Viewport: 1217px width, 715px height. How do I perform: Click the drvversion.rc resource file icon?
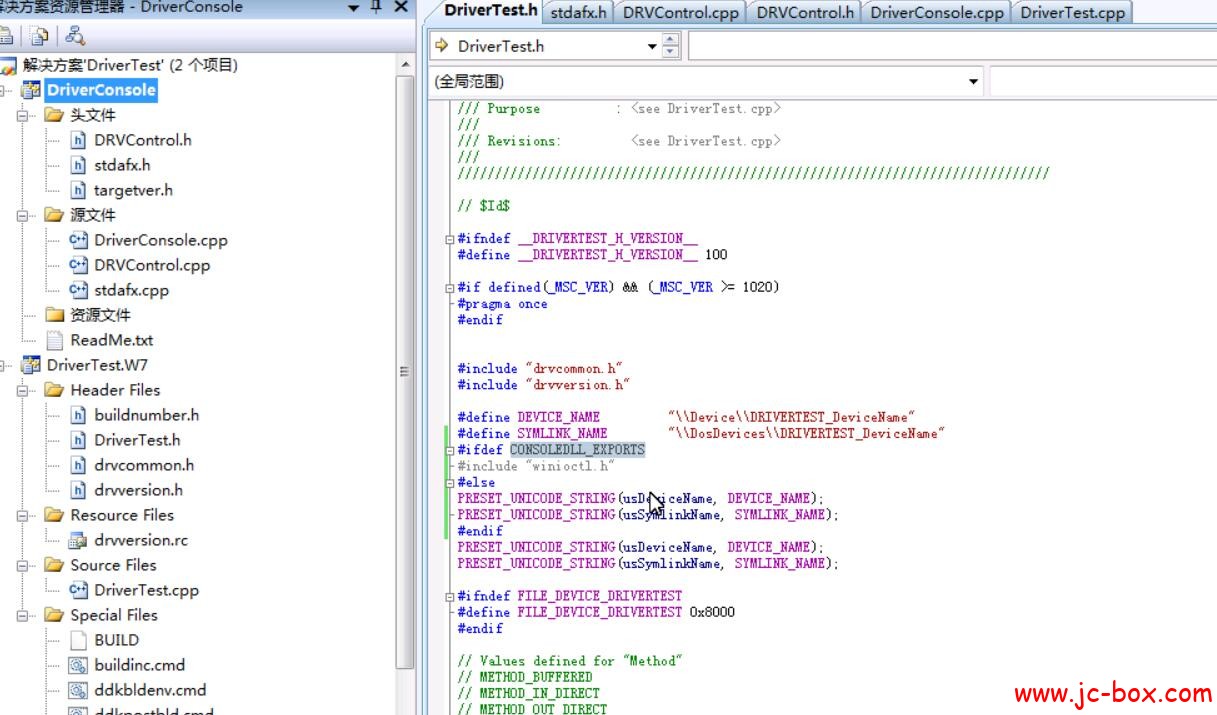[78, 540]
